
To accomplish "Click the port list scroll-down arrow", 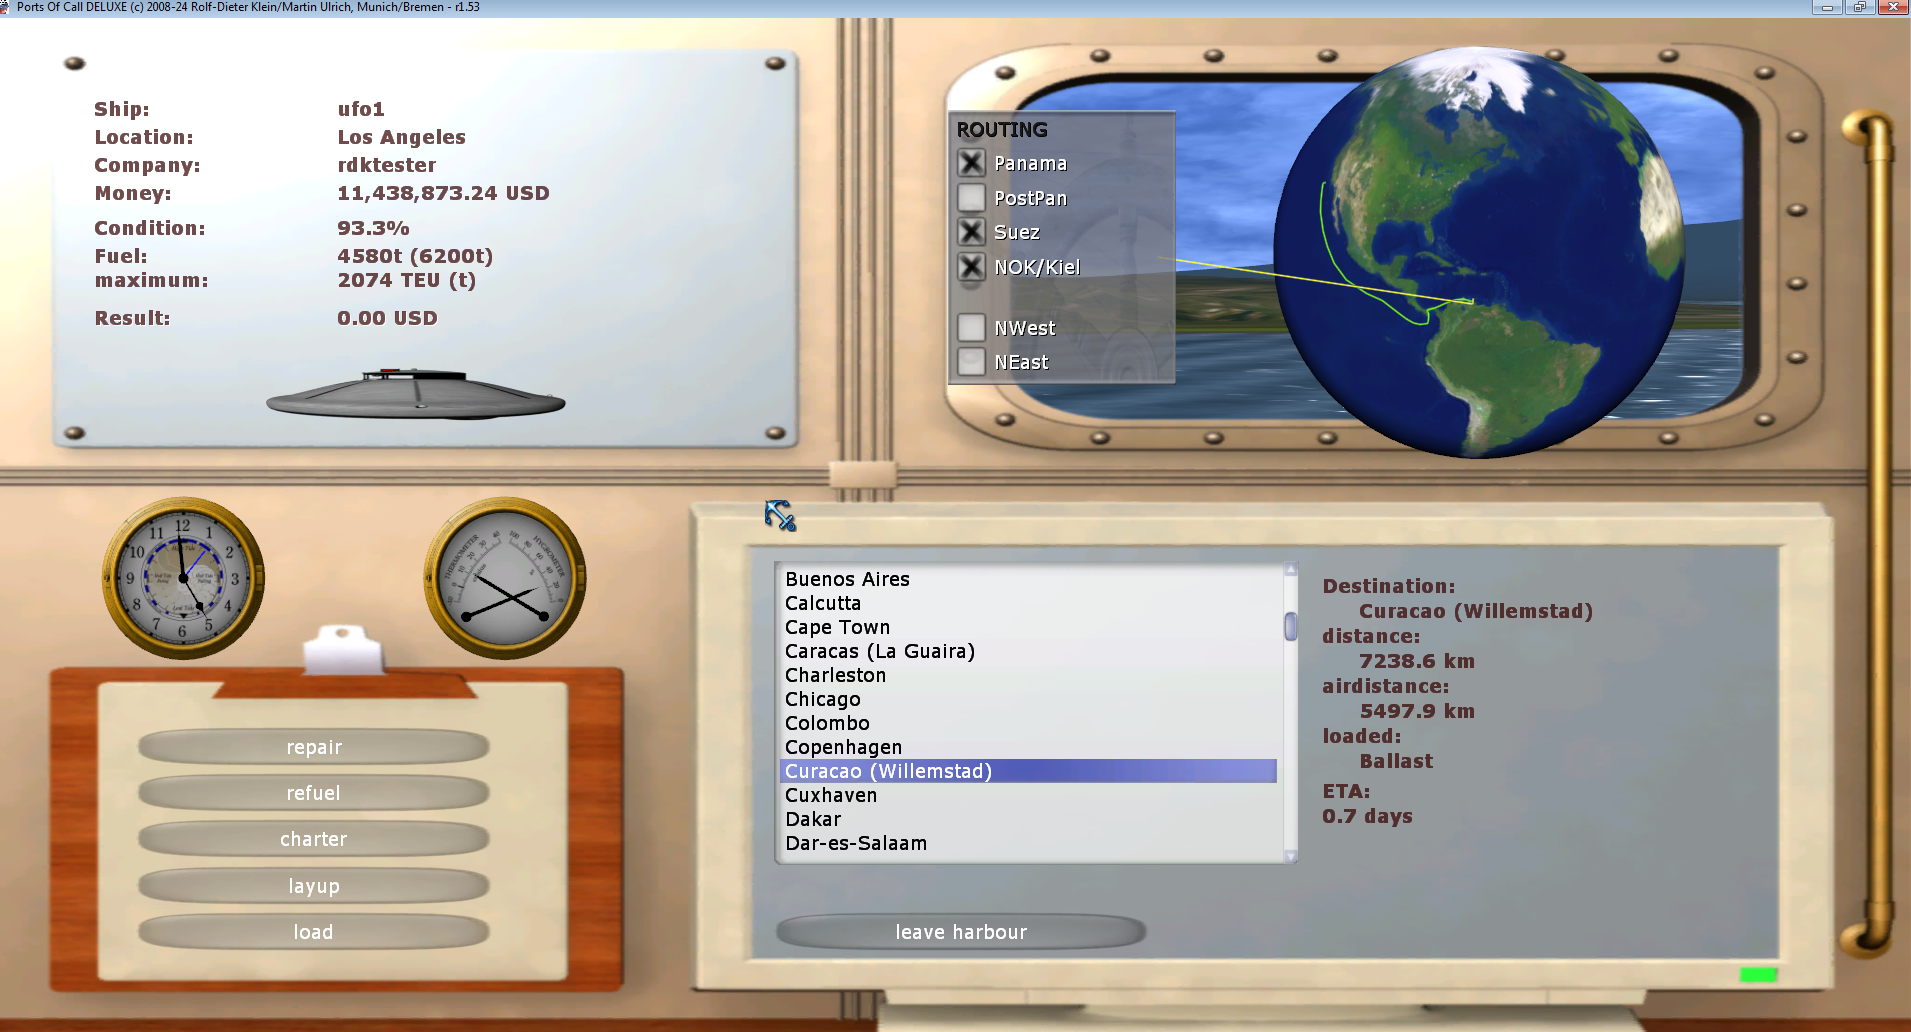I will [x=1291, y=856].
